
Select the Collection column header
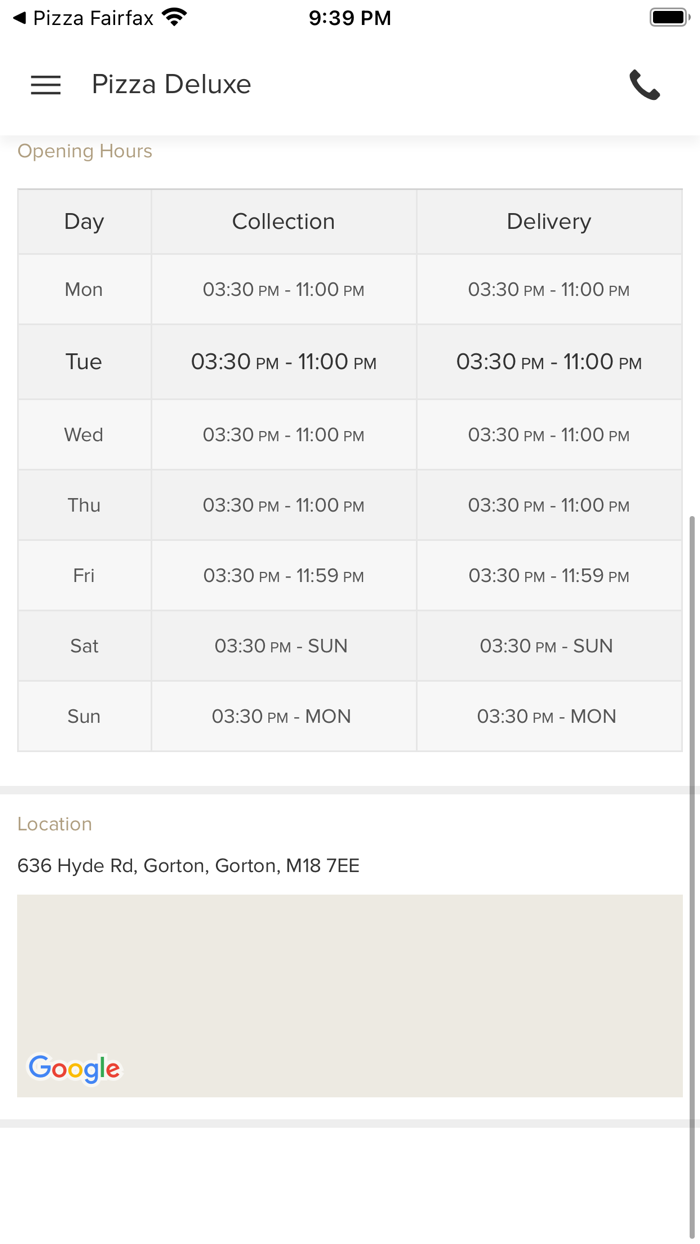tap(283, 222)
